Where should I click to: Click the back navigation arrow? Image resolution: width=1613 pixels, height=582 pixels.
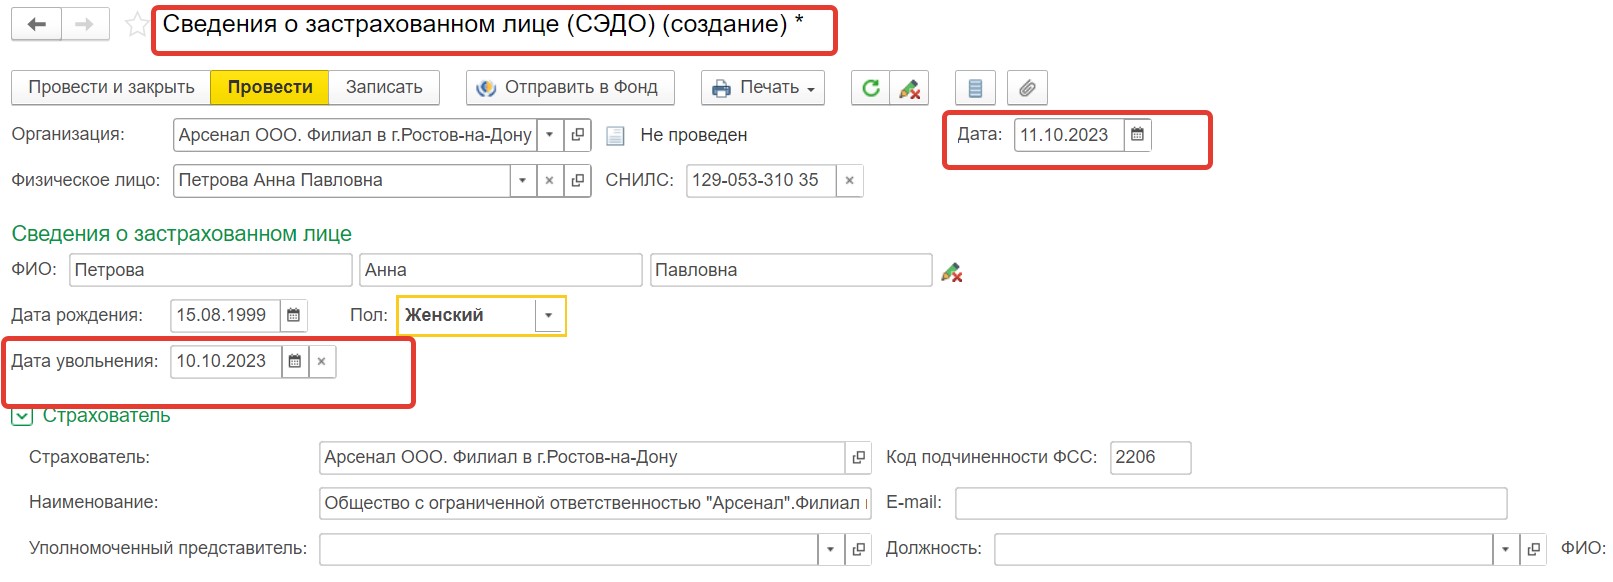click(x=36, y=24)
